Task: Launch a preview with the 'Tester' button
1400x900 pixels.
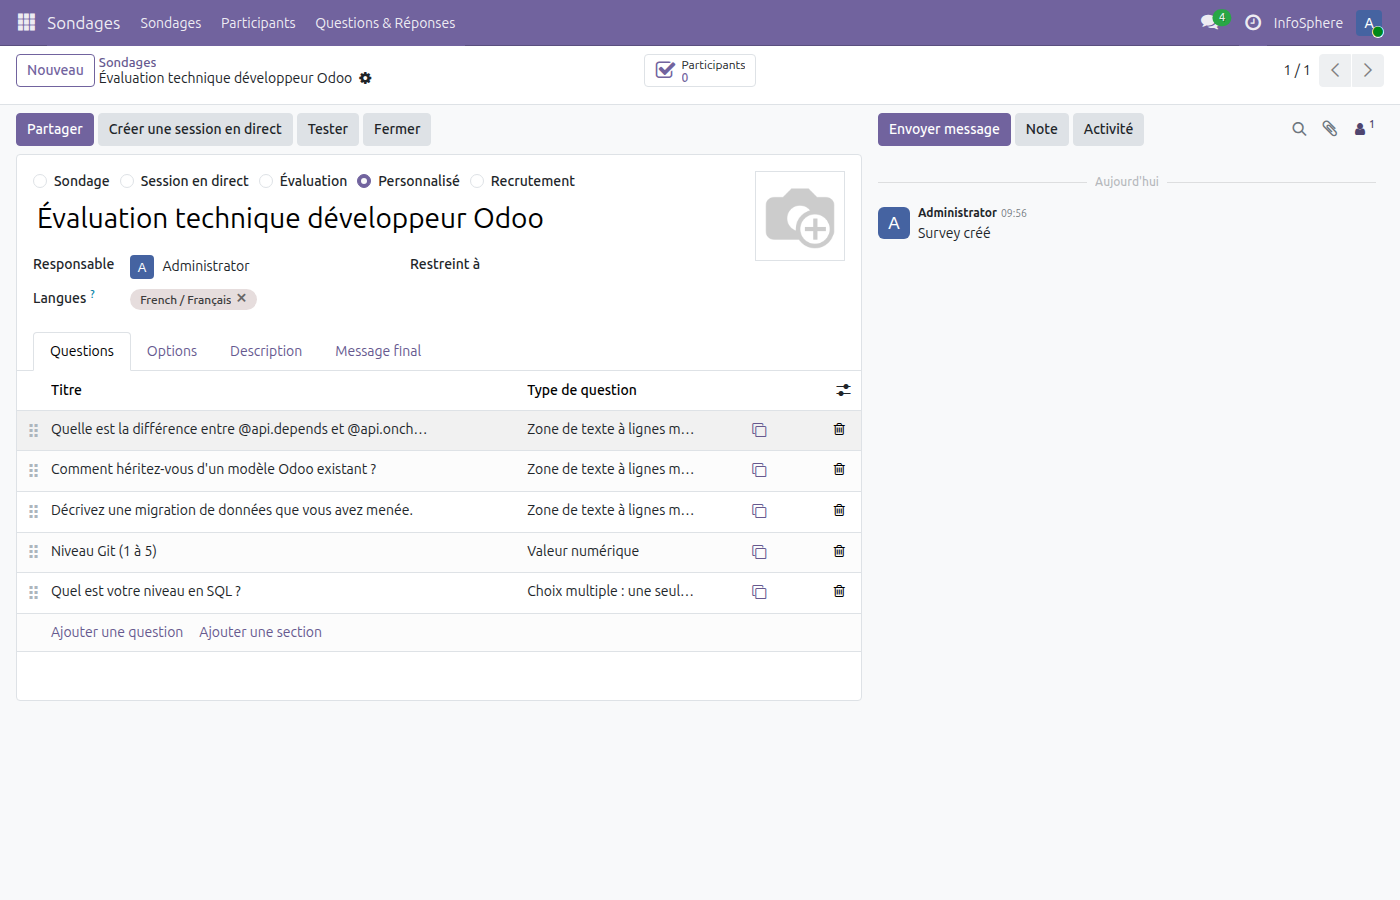Action: point(327,129)
